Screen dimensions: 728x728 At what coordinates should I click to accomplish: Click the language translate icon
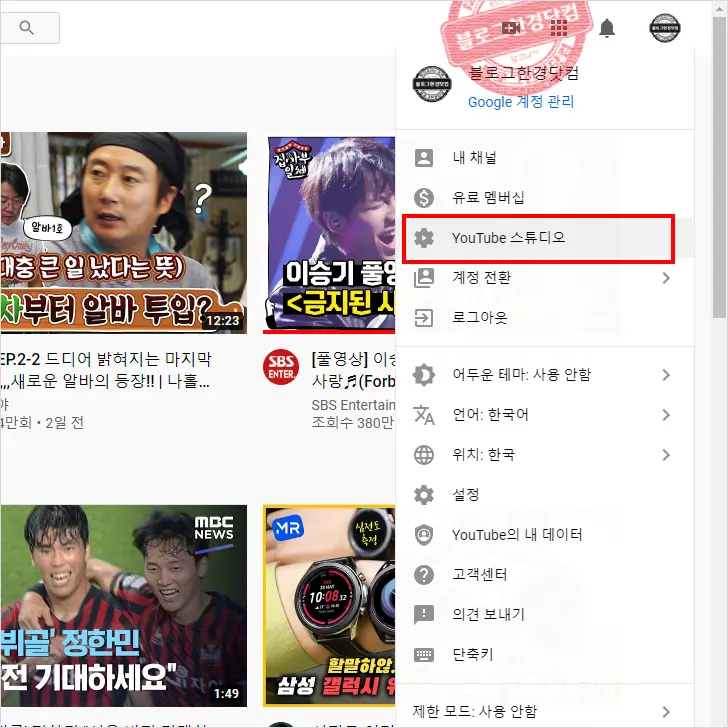coord(423,415)
